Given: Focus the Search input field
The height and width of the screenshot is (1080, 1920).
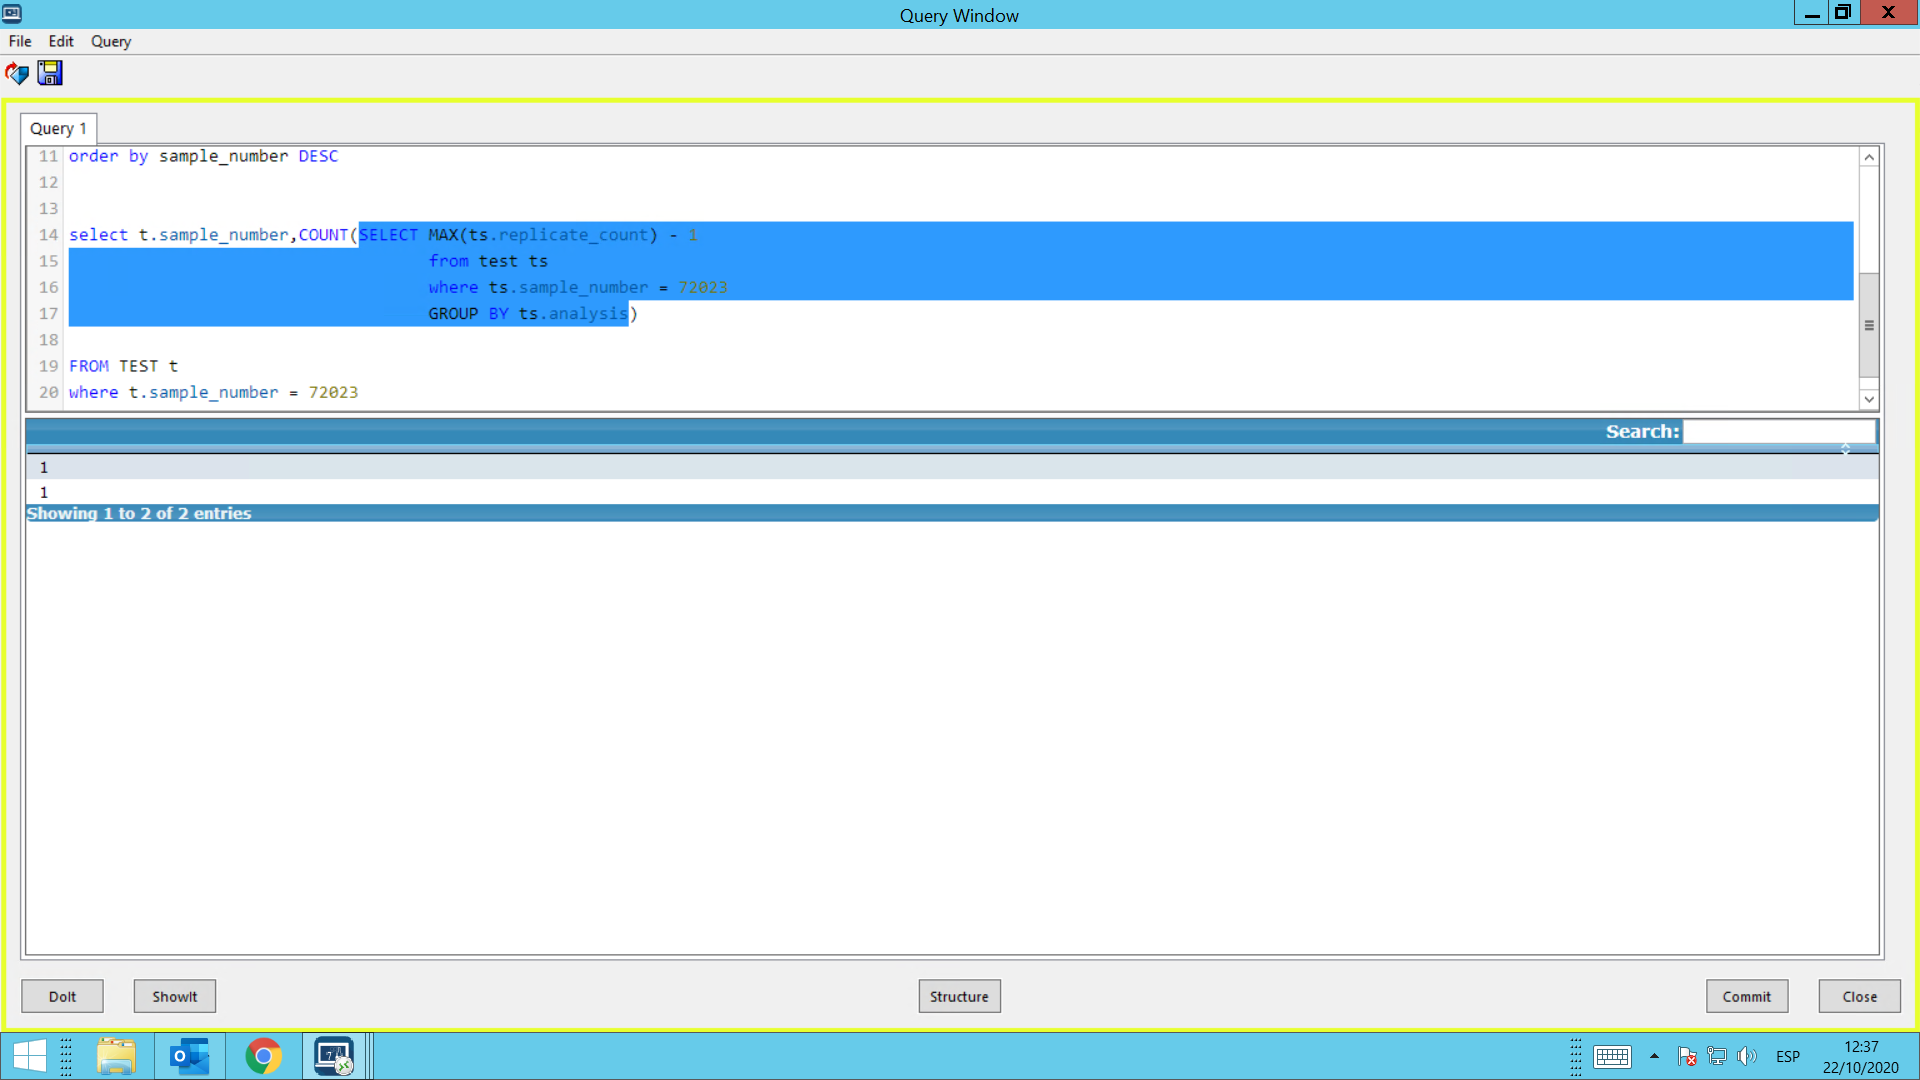Looking at the screenshot, I should tap(1778, 431).
